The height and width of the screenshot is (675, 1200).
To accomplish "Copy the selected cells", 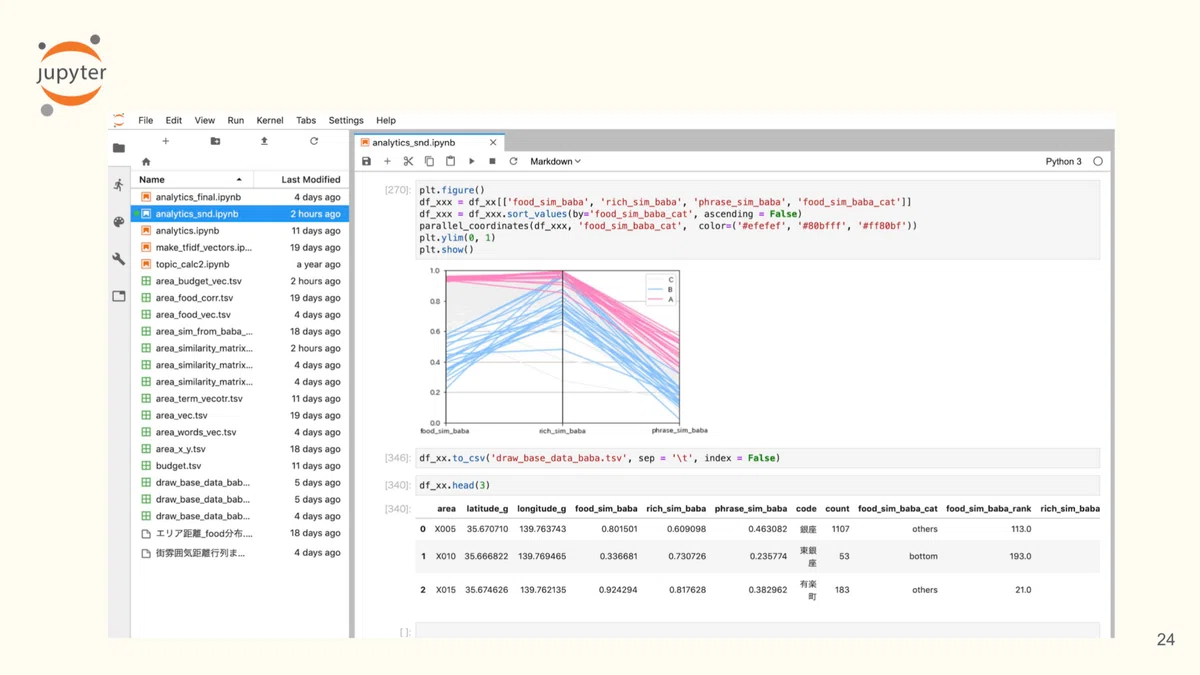I will [429, 161].
